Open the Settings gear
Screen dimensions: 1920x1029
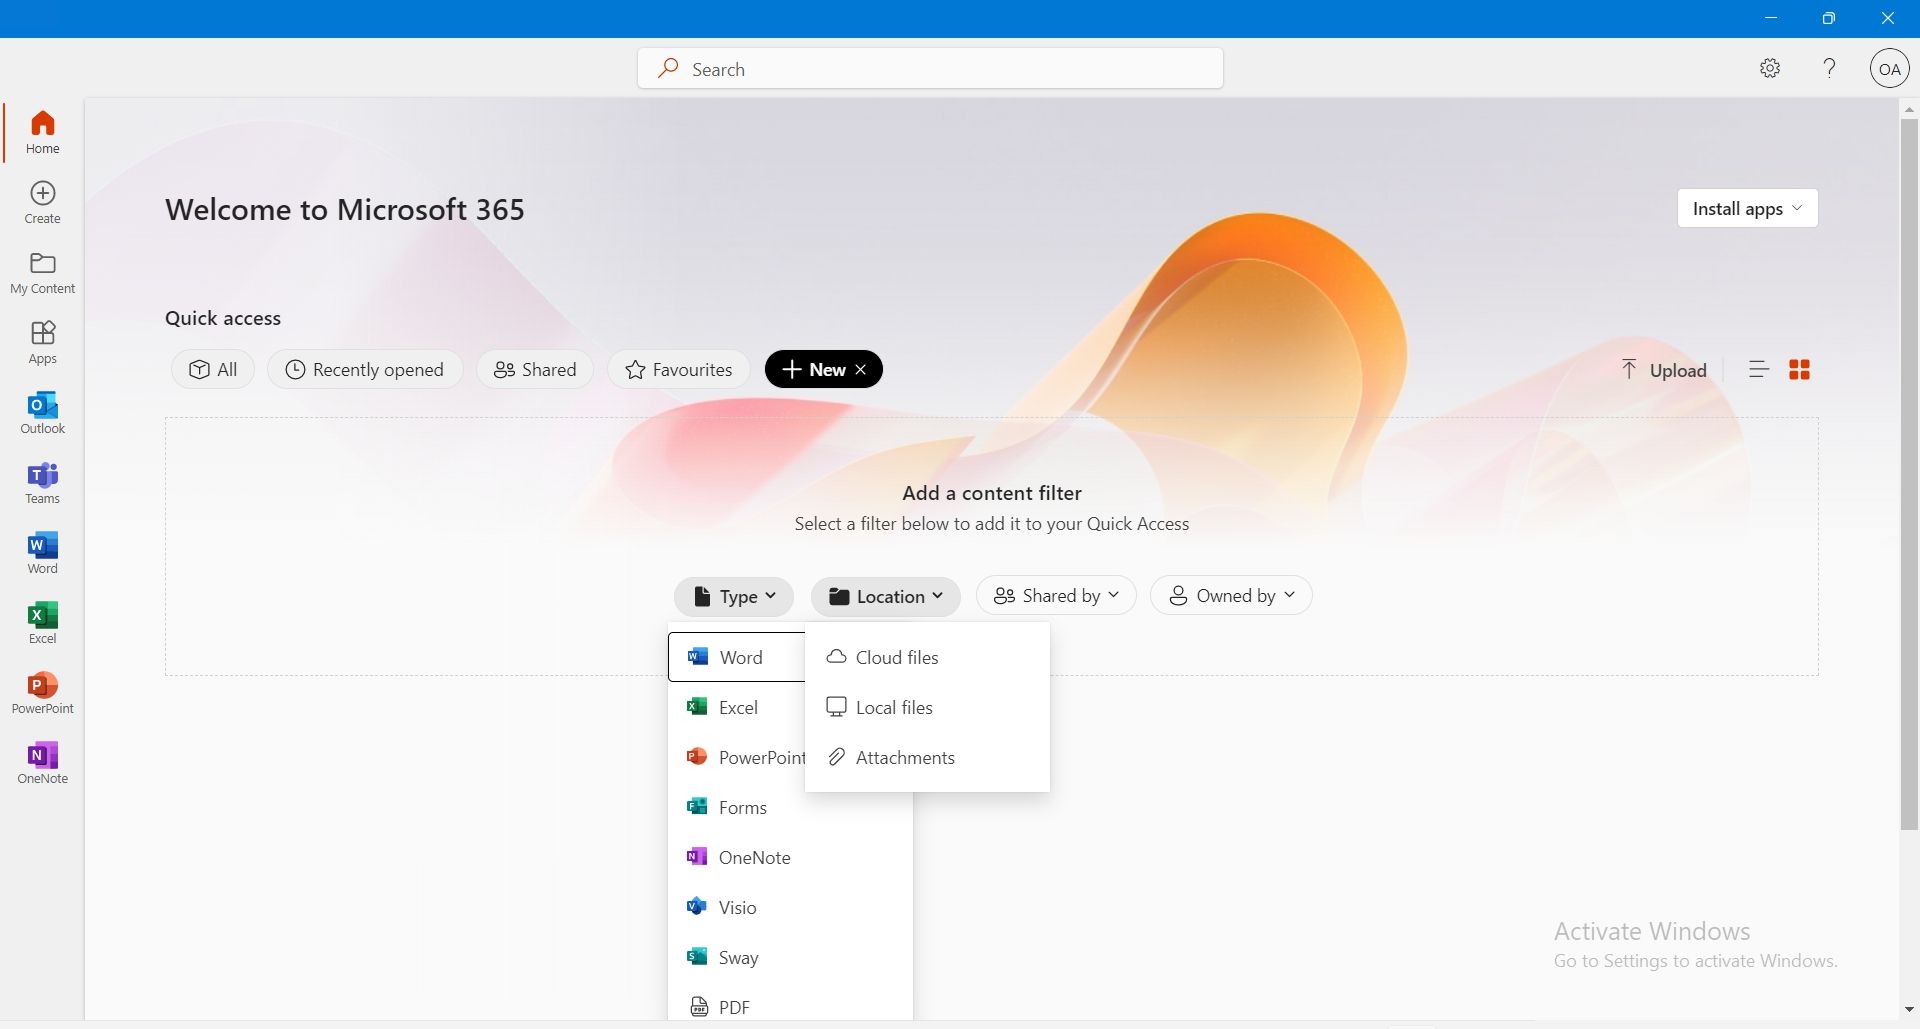[1770, 68]
